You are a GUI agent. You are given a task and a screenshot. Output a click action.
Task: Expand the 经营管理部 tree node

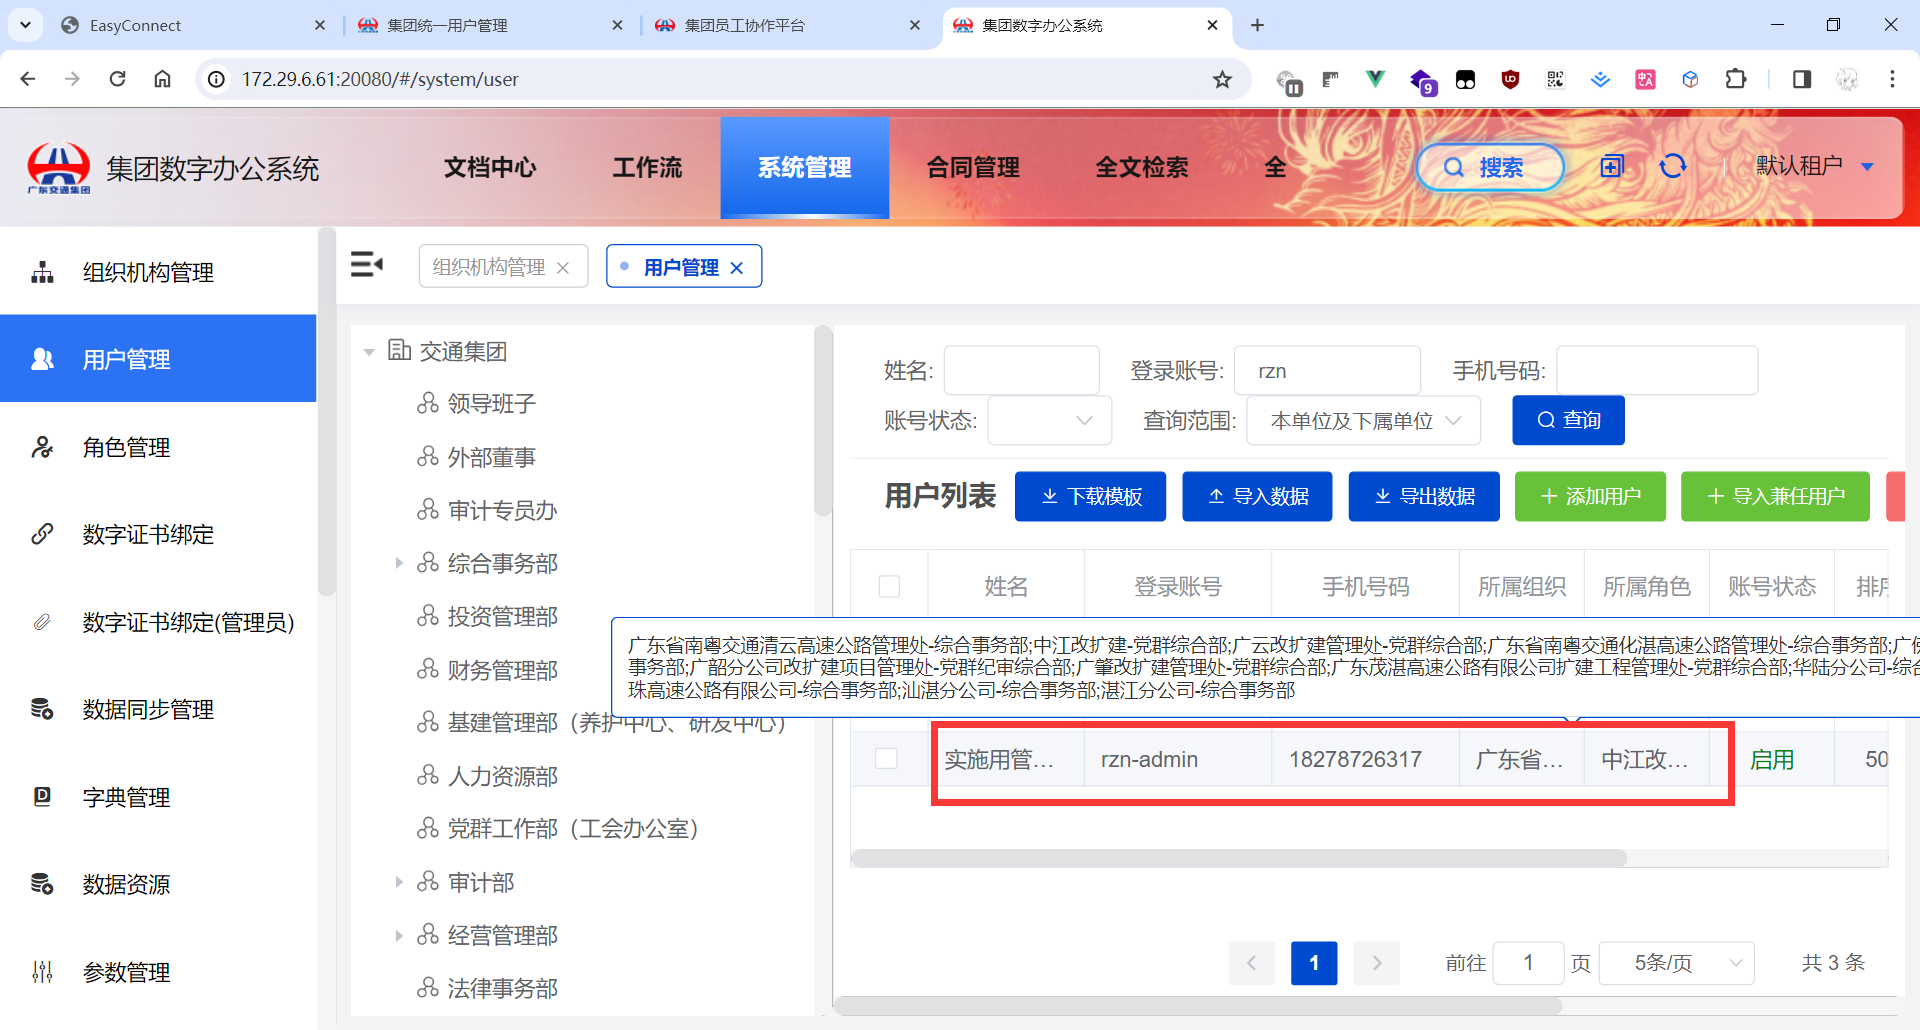pyautogui.click(x=399, y=936)
